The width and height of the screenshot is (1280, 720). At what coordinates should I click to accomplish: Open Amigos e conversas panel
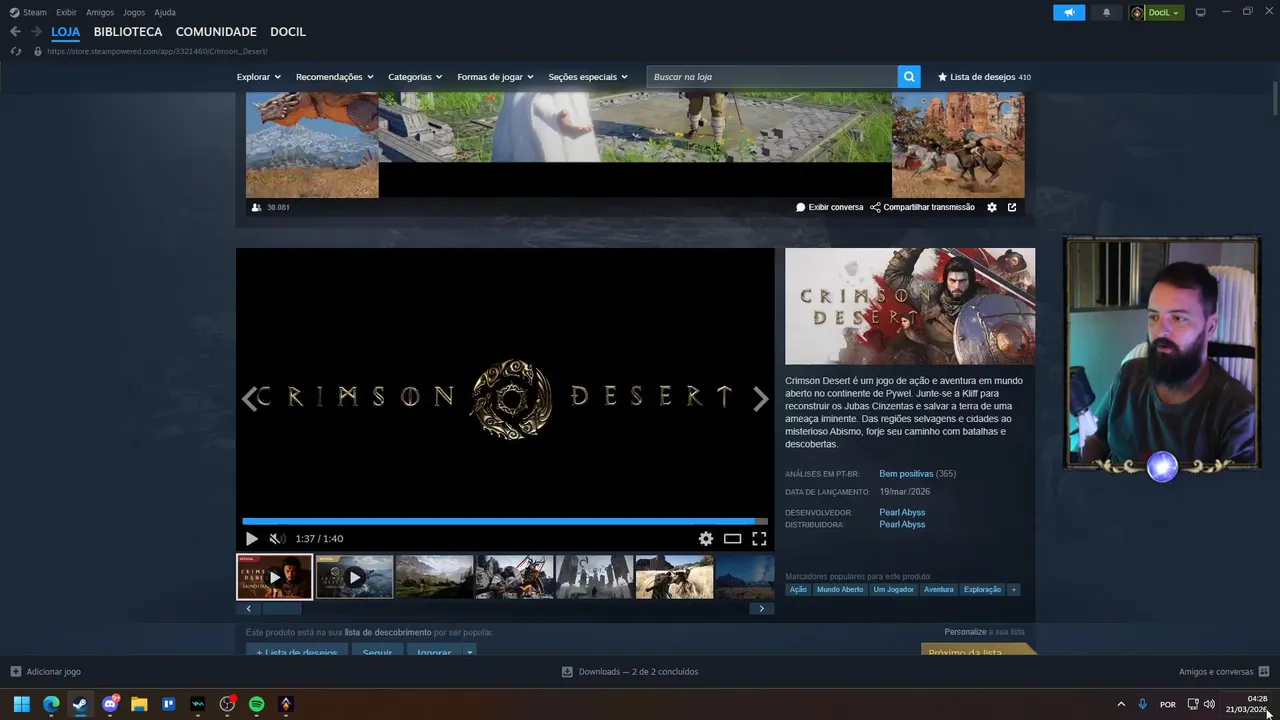pyautogui.click(x=1224, y=672)
